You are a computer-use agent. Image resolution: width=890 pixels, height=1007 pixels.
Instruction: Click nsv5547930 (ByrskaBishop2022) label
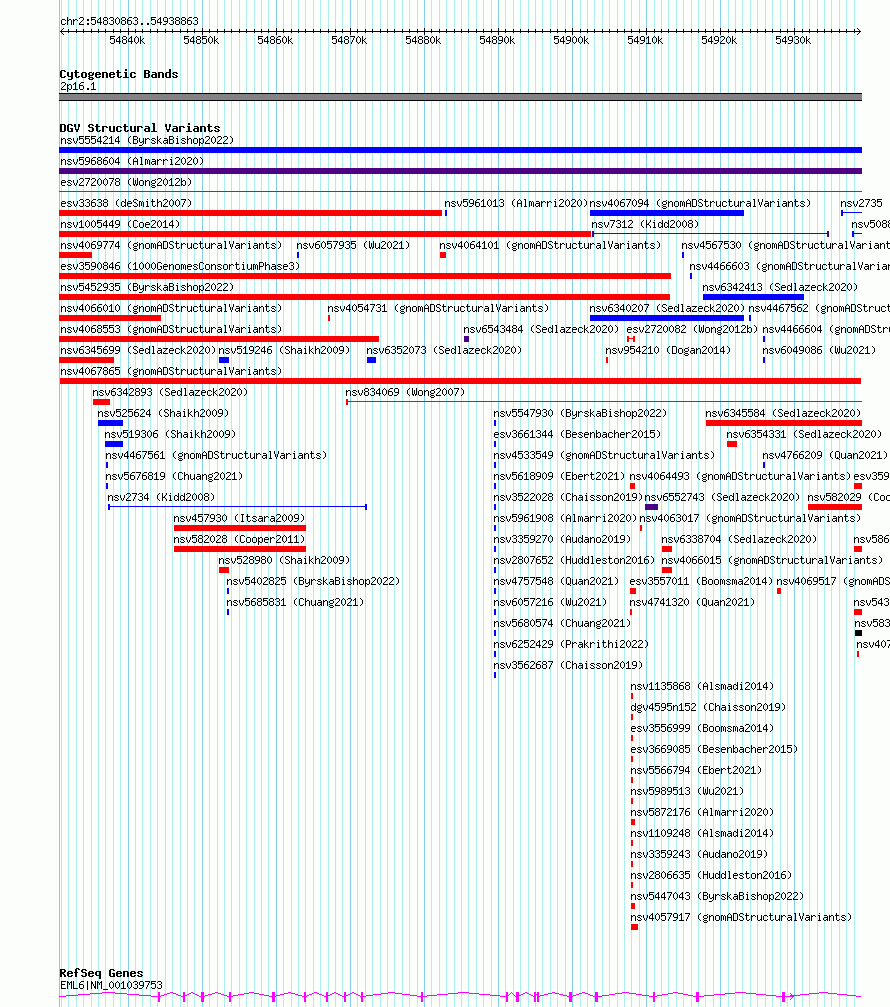580,414
